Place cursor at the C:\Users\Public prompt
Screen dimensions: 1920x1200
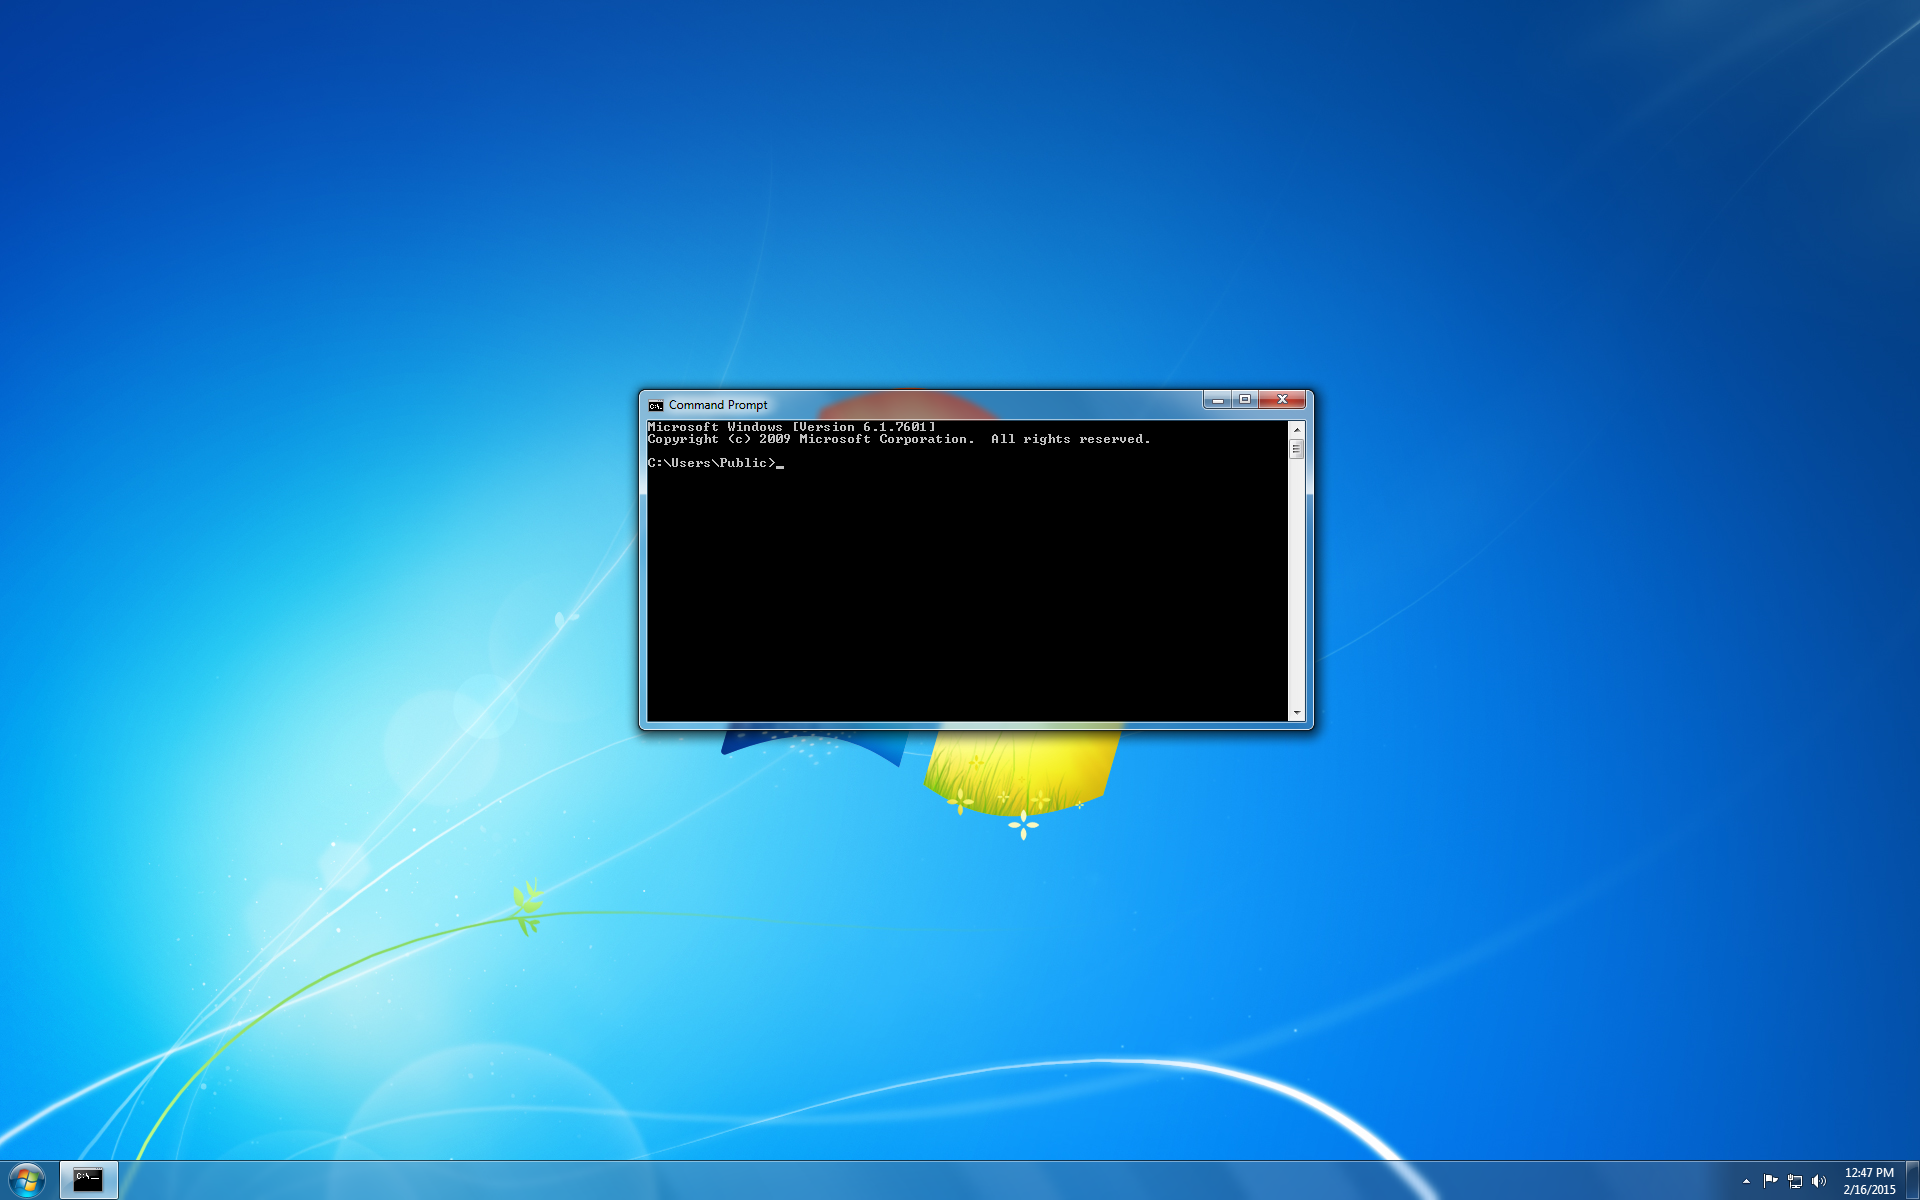point(780,463)
